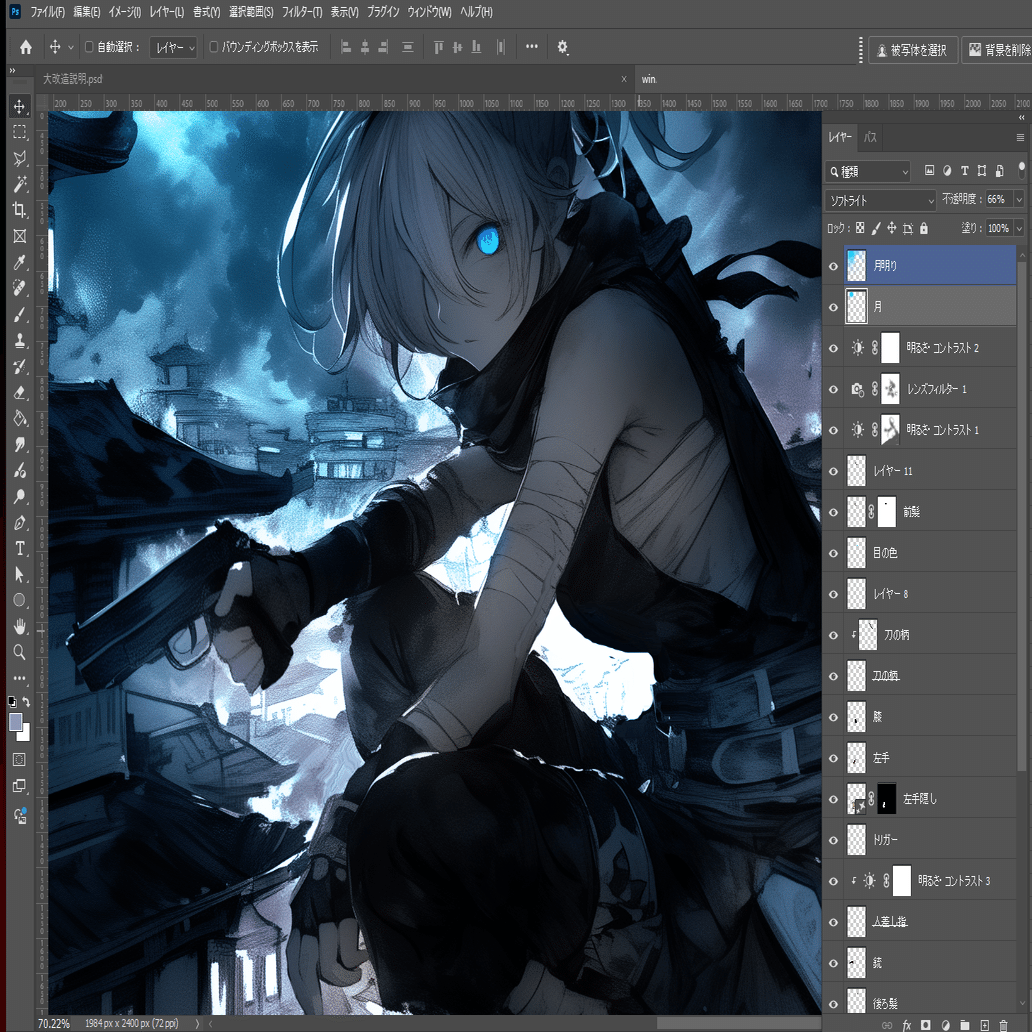
Task: Open the three-dots more align options
Action: coord(532,47)
